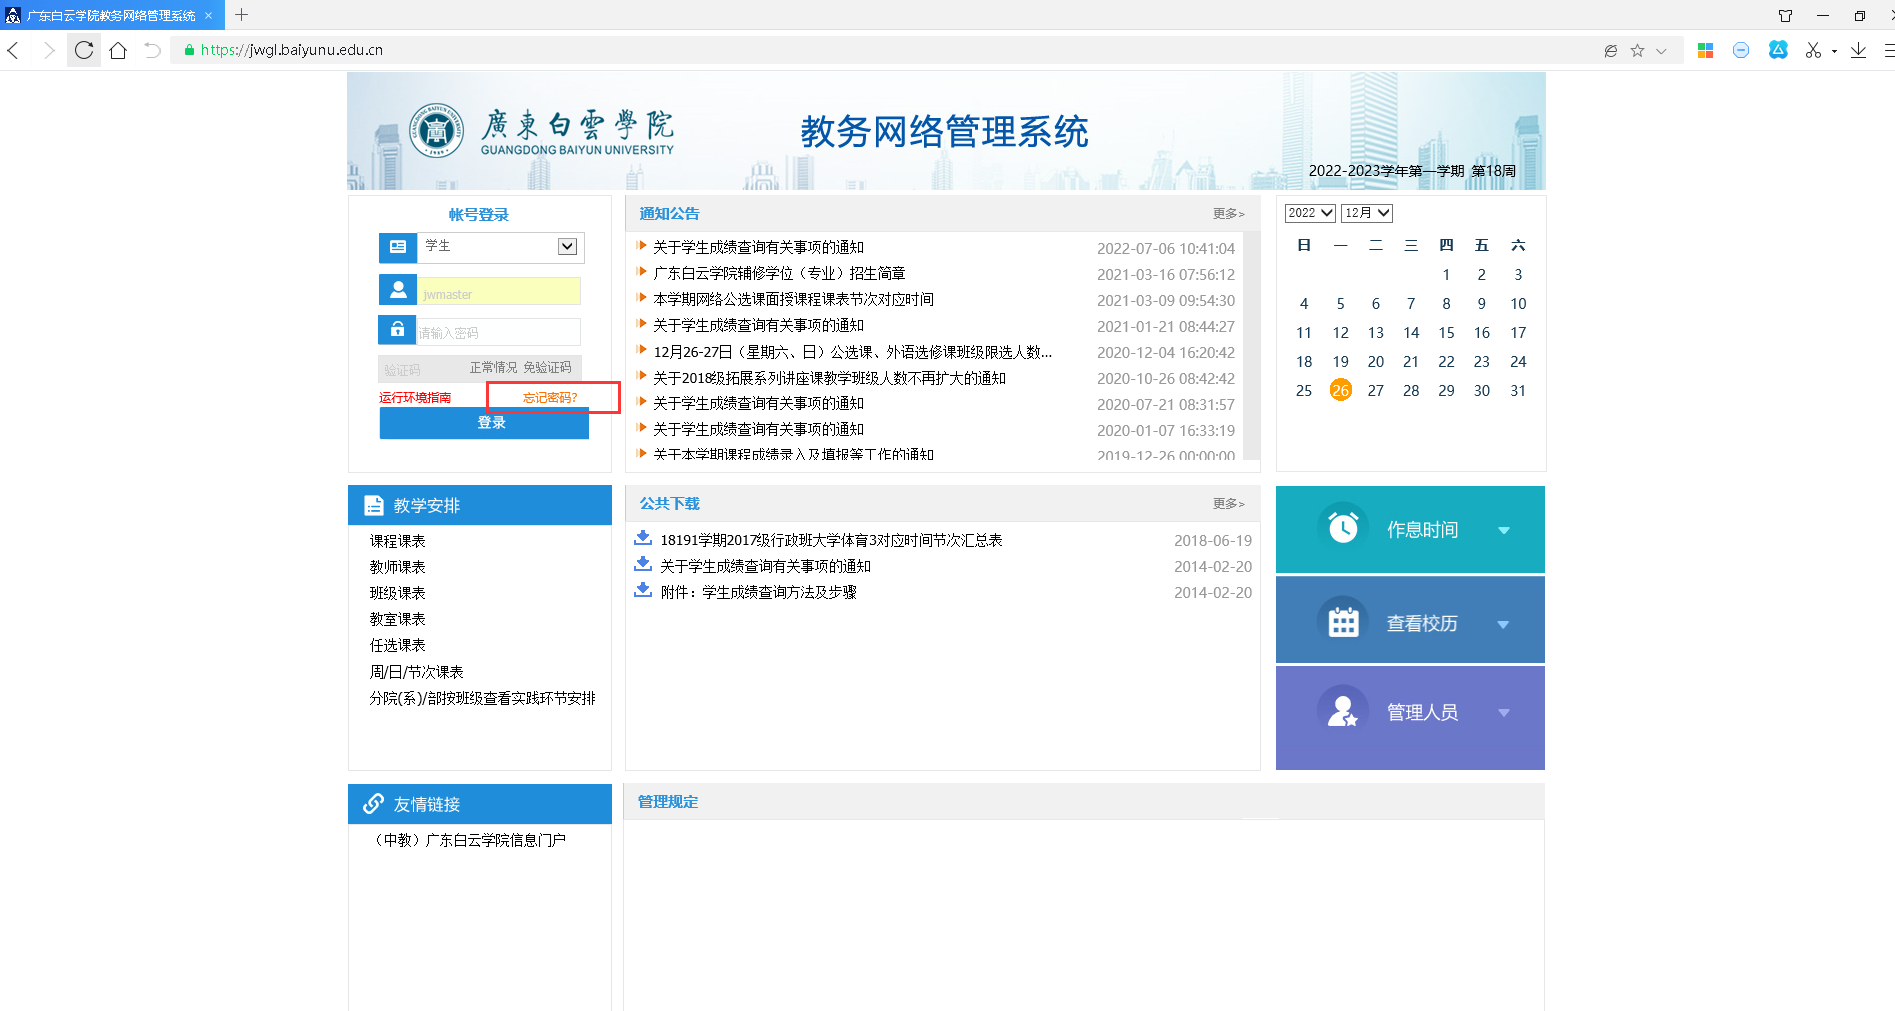Go to the browser home page icon

(118, 50)
